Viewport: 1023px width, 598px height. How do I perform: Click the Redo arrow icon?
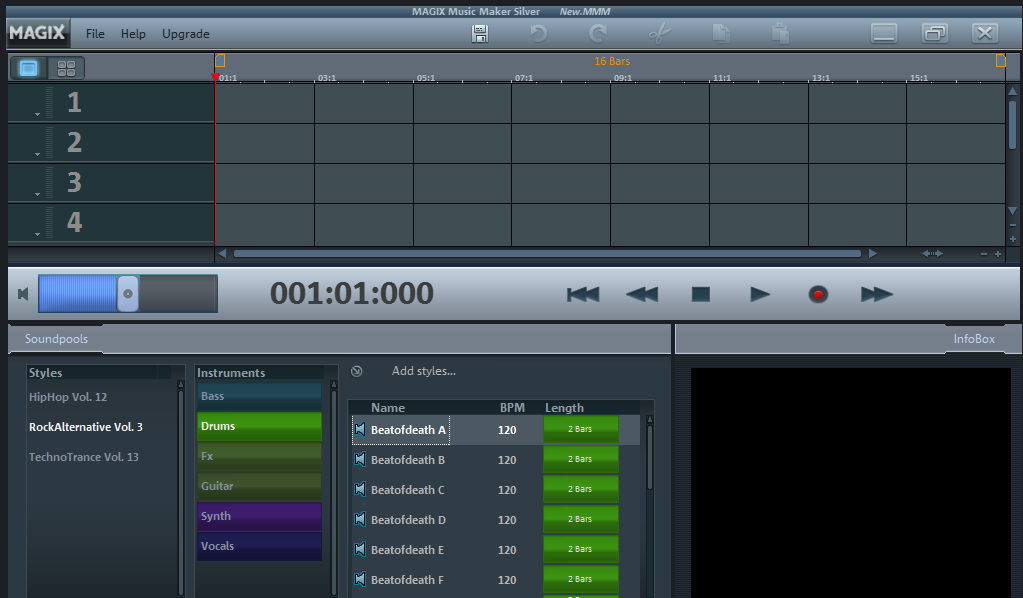click(x=598, y=33)
